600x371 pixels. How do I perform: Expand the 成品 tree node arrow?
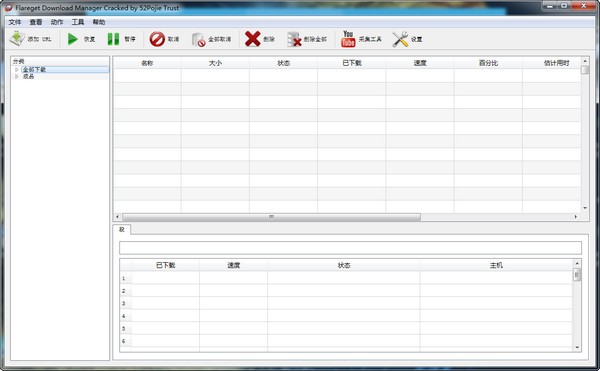(x=16, y=76)
